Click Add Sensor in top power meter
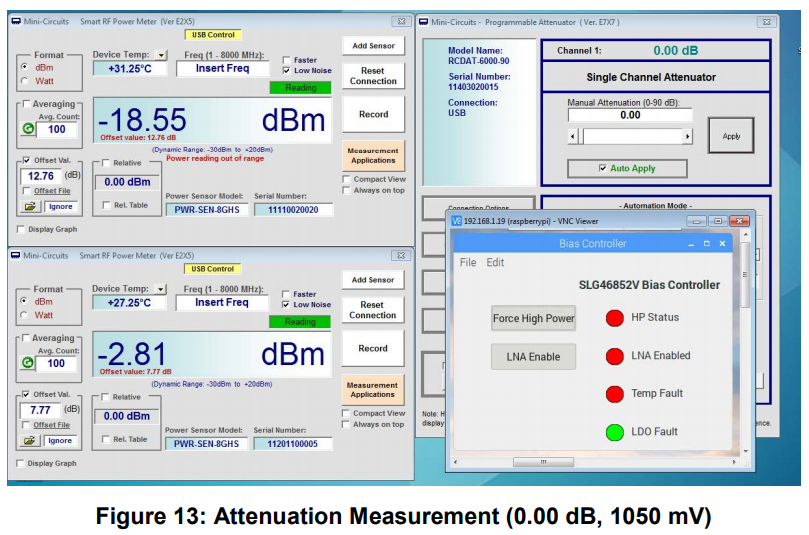The width and height of the screenshot is (809, 535). [374, 46]
